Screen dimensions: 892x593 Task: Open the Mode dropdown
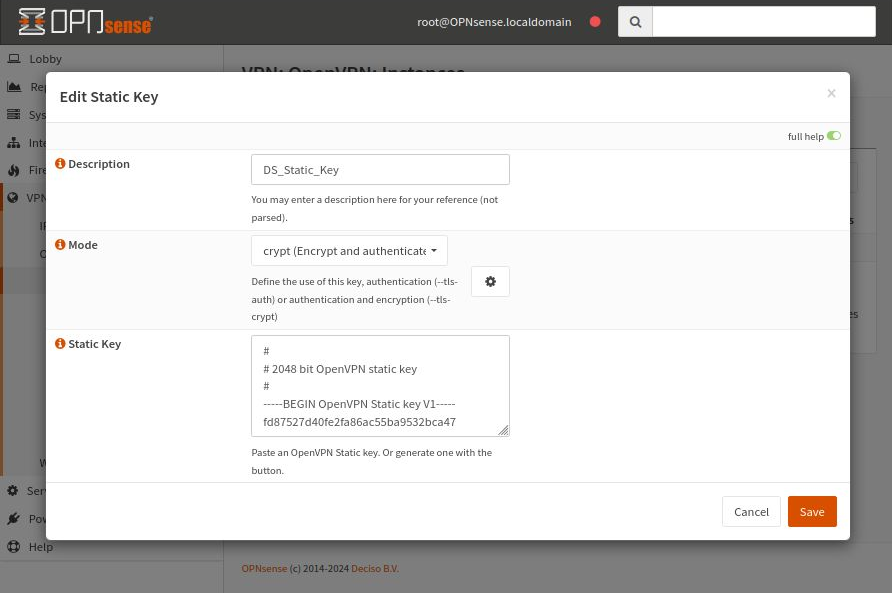tap(348, 250)
